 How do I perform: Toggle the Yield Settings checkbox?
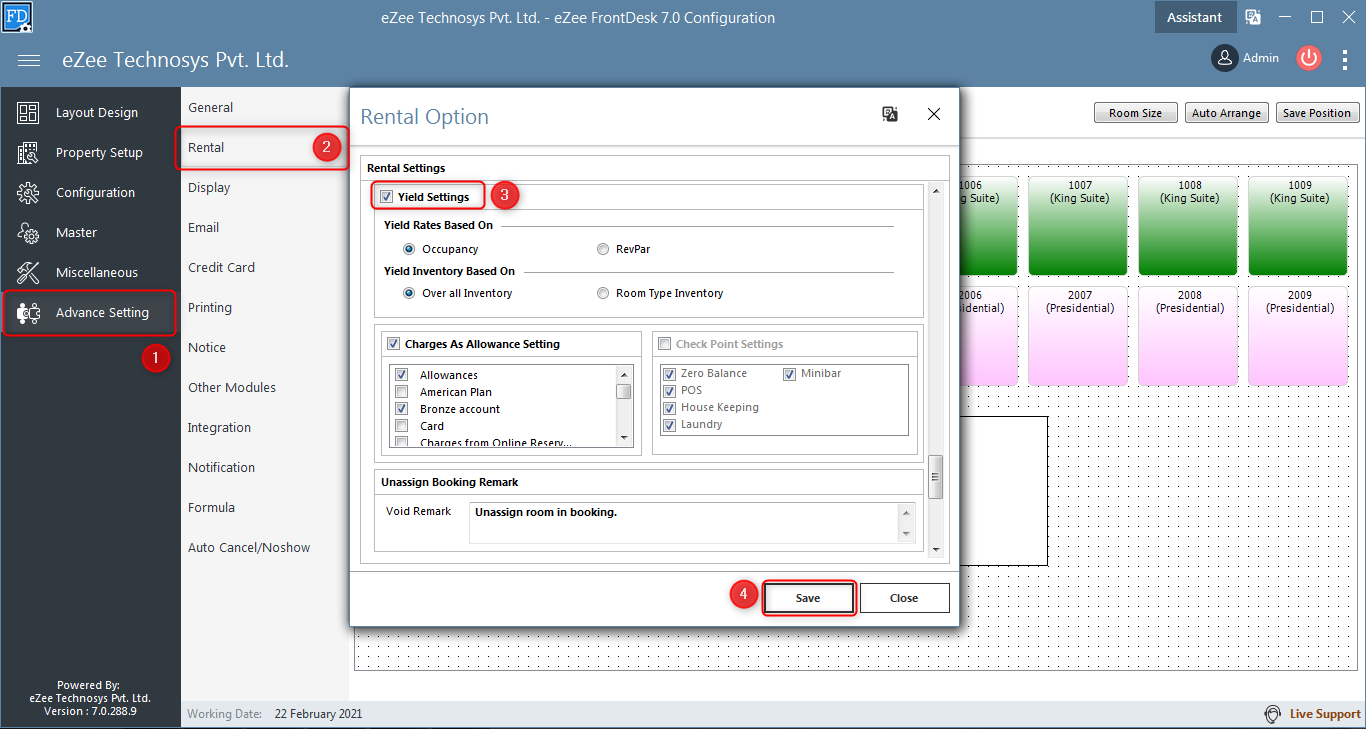click(x=387, y=197)
